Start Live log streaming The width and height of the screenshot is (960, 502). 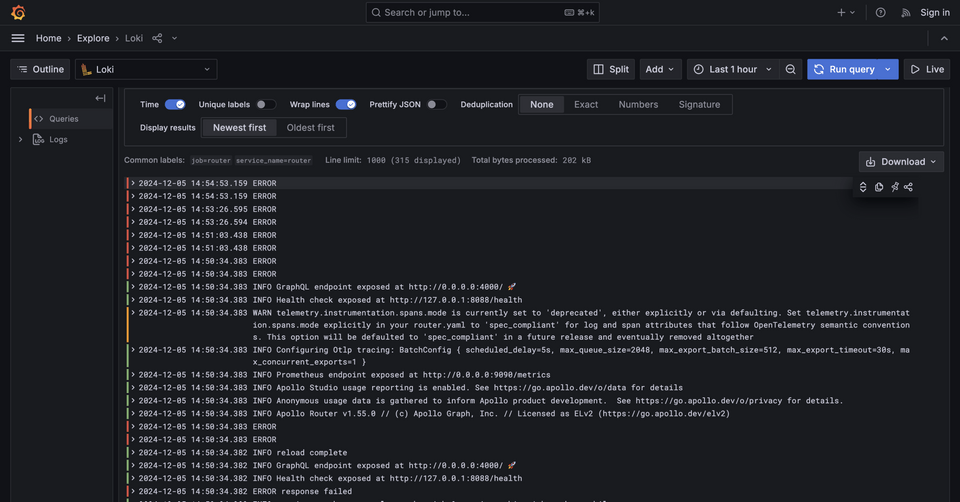click(x=927, y=69)
